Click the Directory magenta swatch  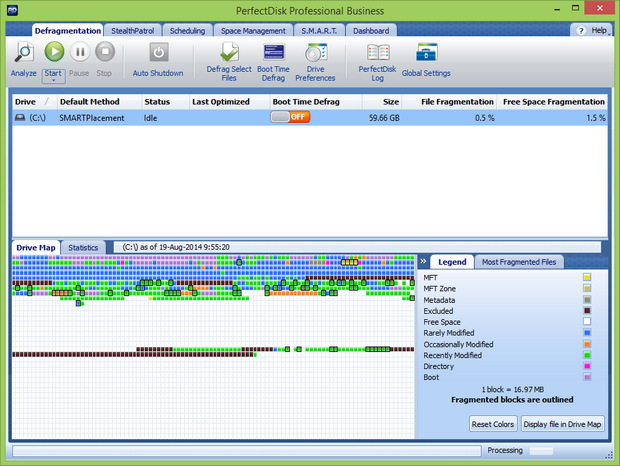(x=587, y=366)
